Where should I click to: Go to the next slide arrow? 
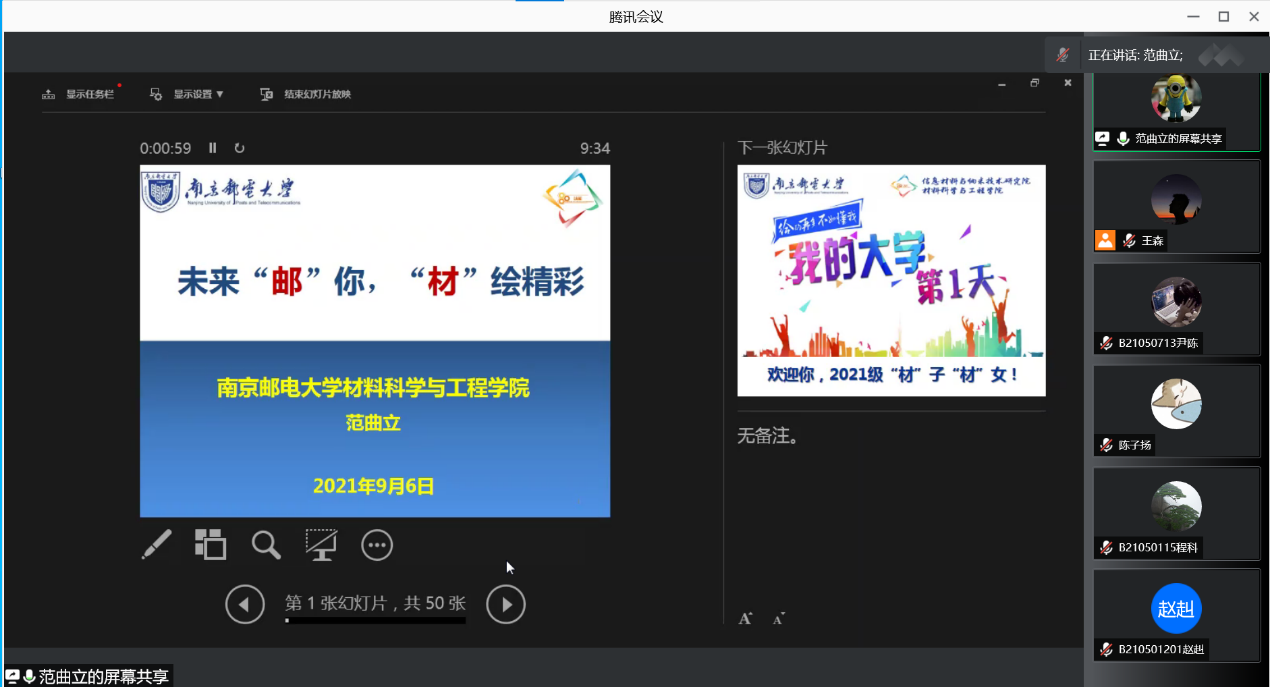click(x=505, y=604)
